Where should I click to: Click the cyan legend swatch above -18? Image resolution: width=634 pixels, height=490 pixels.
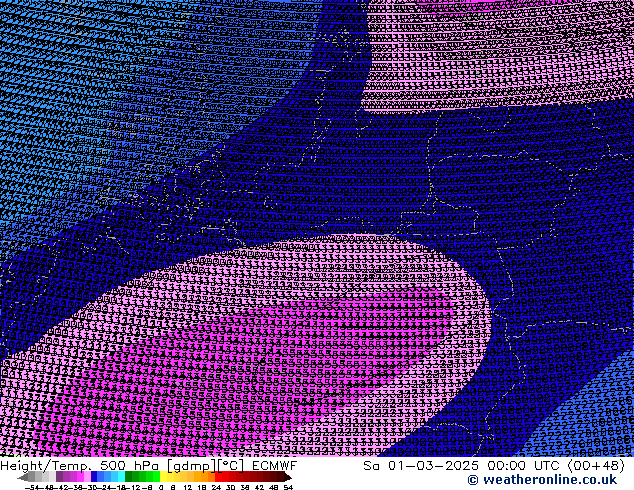click(x=121, y=477)
